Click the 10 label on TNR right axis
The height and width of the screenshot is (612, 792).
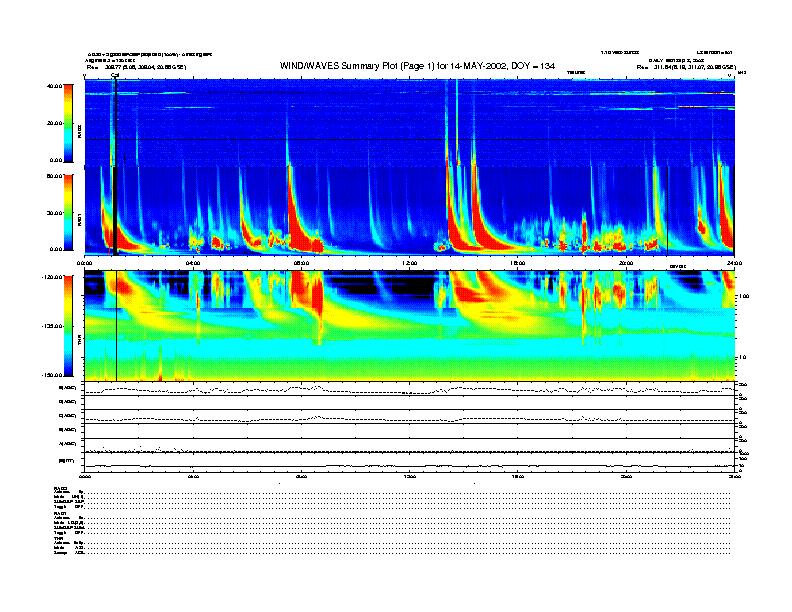coord(744,358)
